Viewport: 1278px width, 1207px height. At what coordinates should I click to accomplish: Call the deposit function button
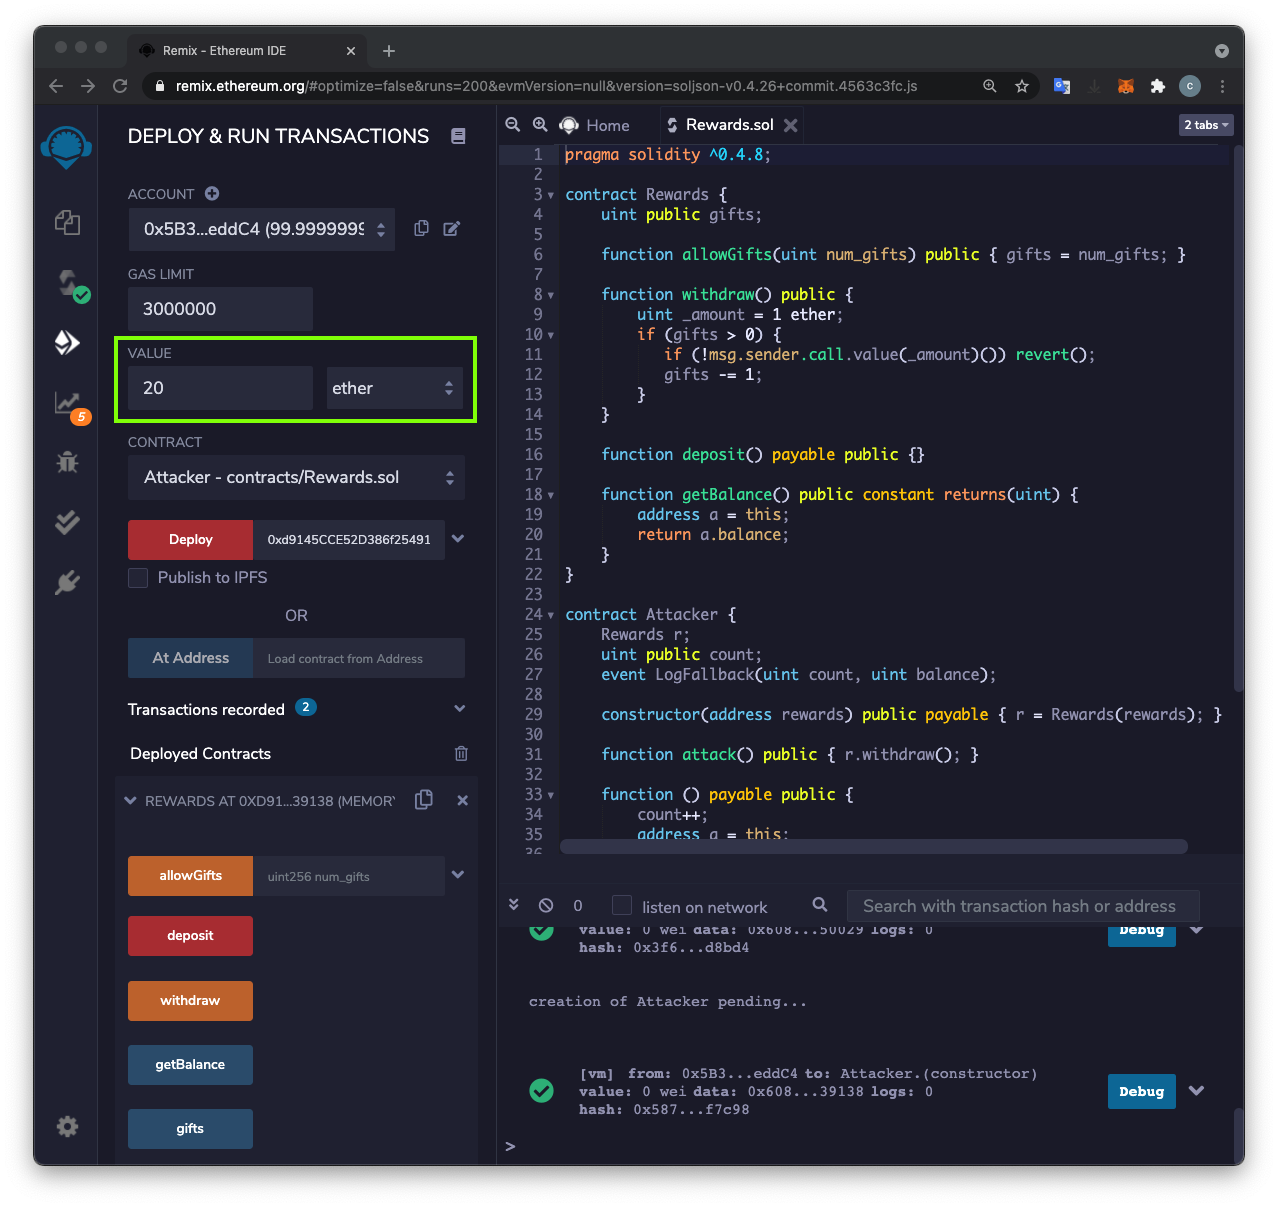click(x=190, y=936)
